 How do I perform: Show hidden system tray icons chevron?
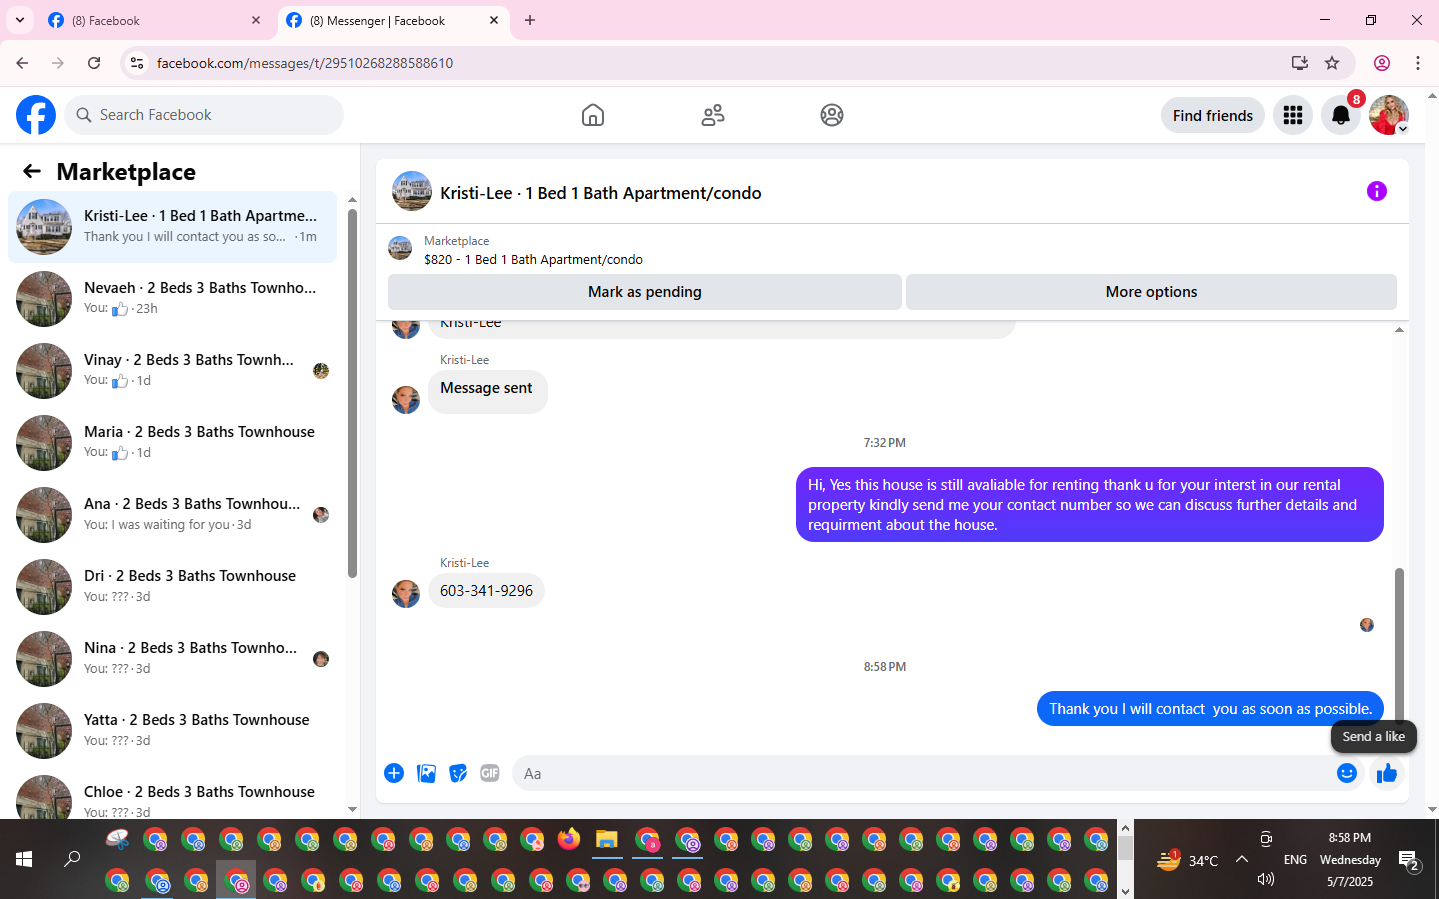(1242, 859)
